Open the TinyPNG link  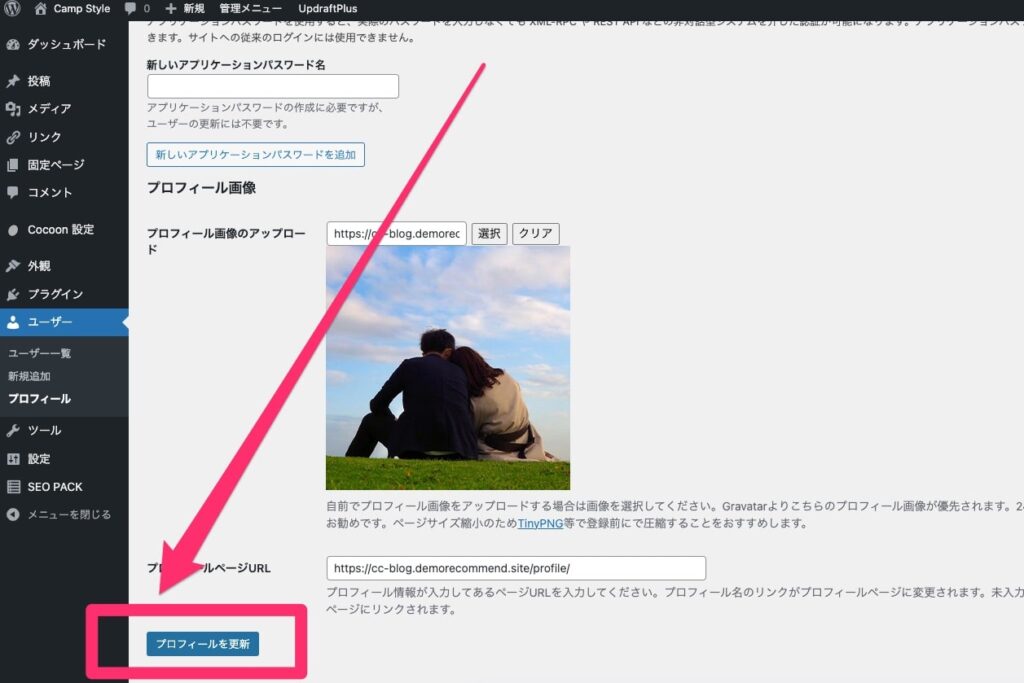540,523
